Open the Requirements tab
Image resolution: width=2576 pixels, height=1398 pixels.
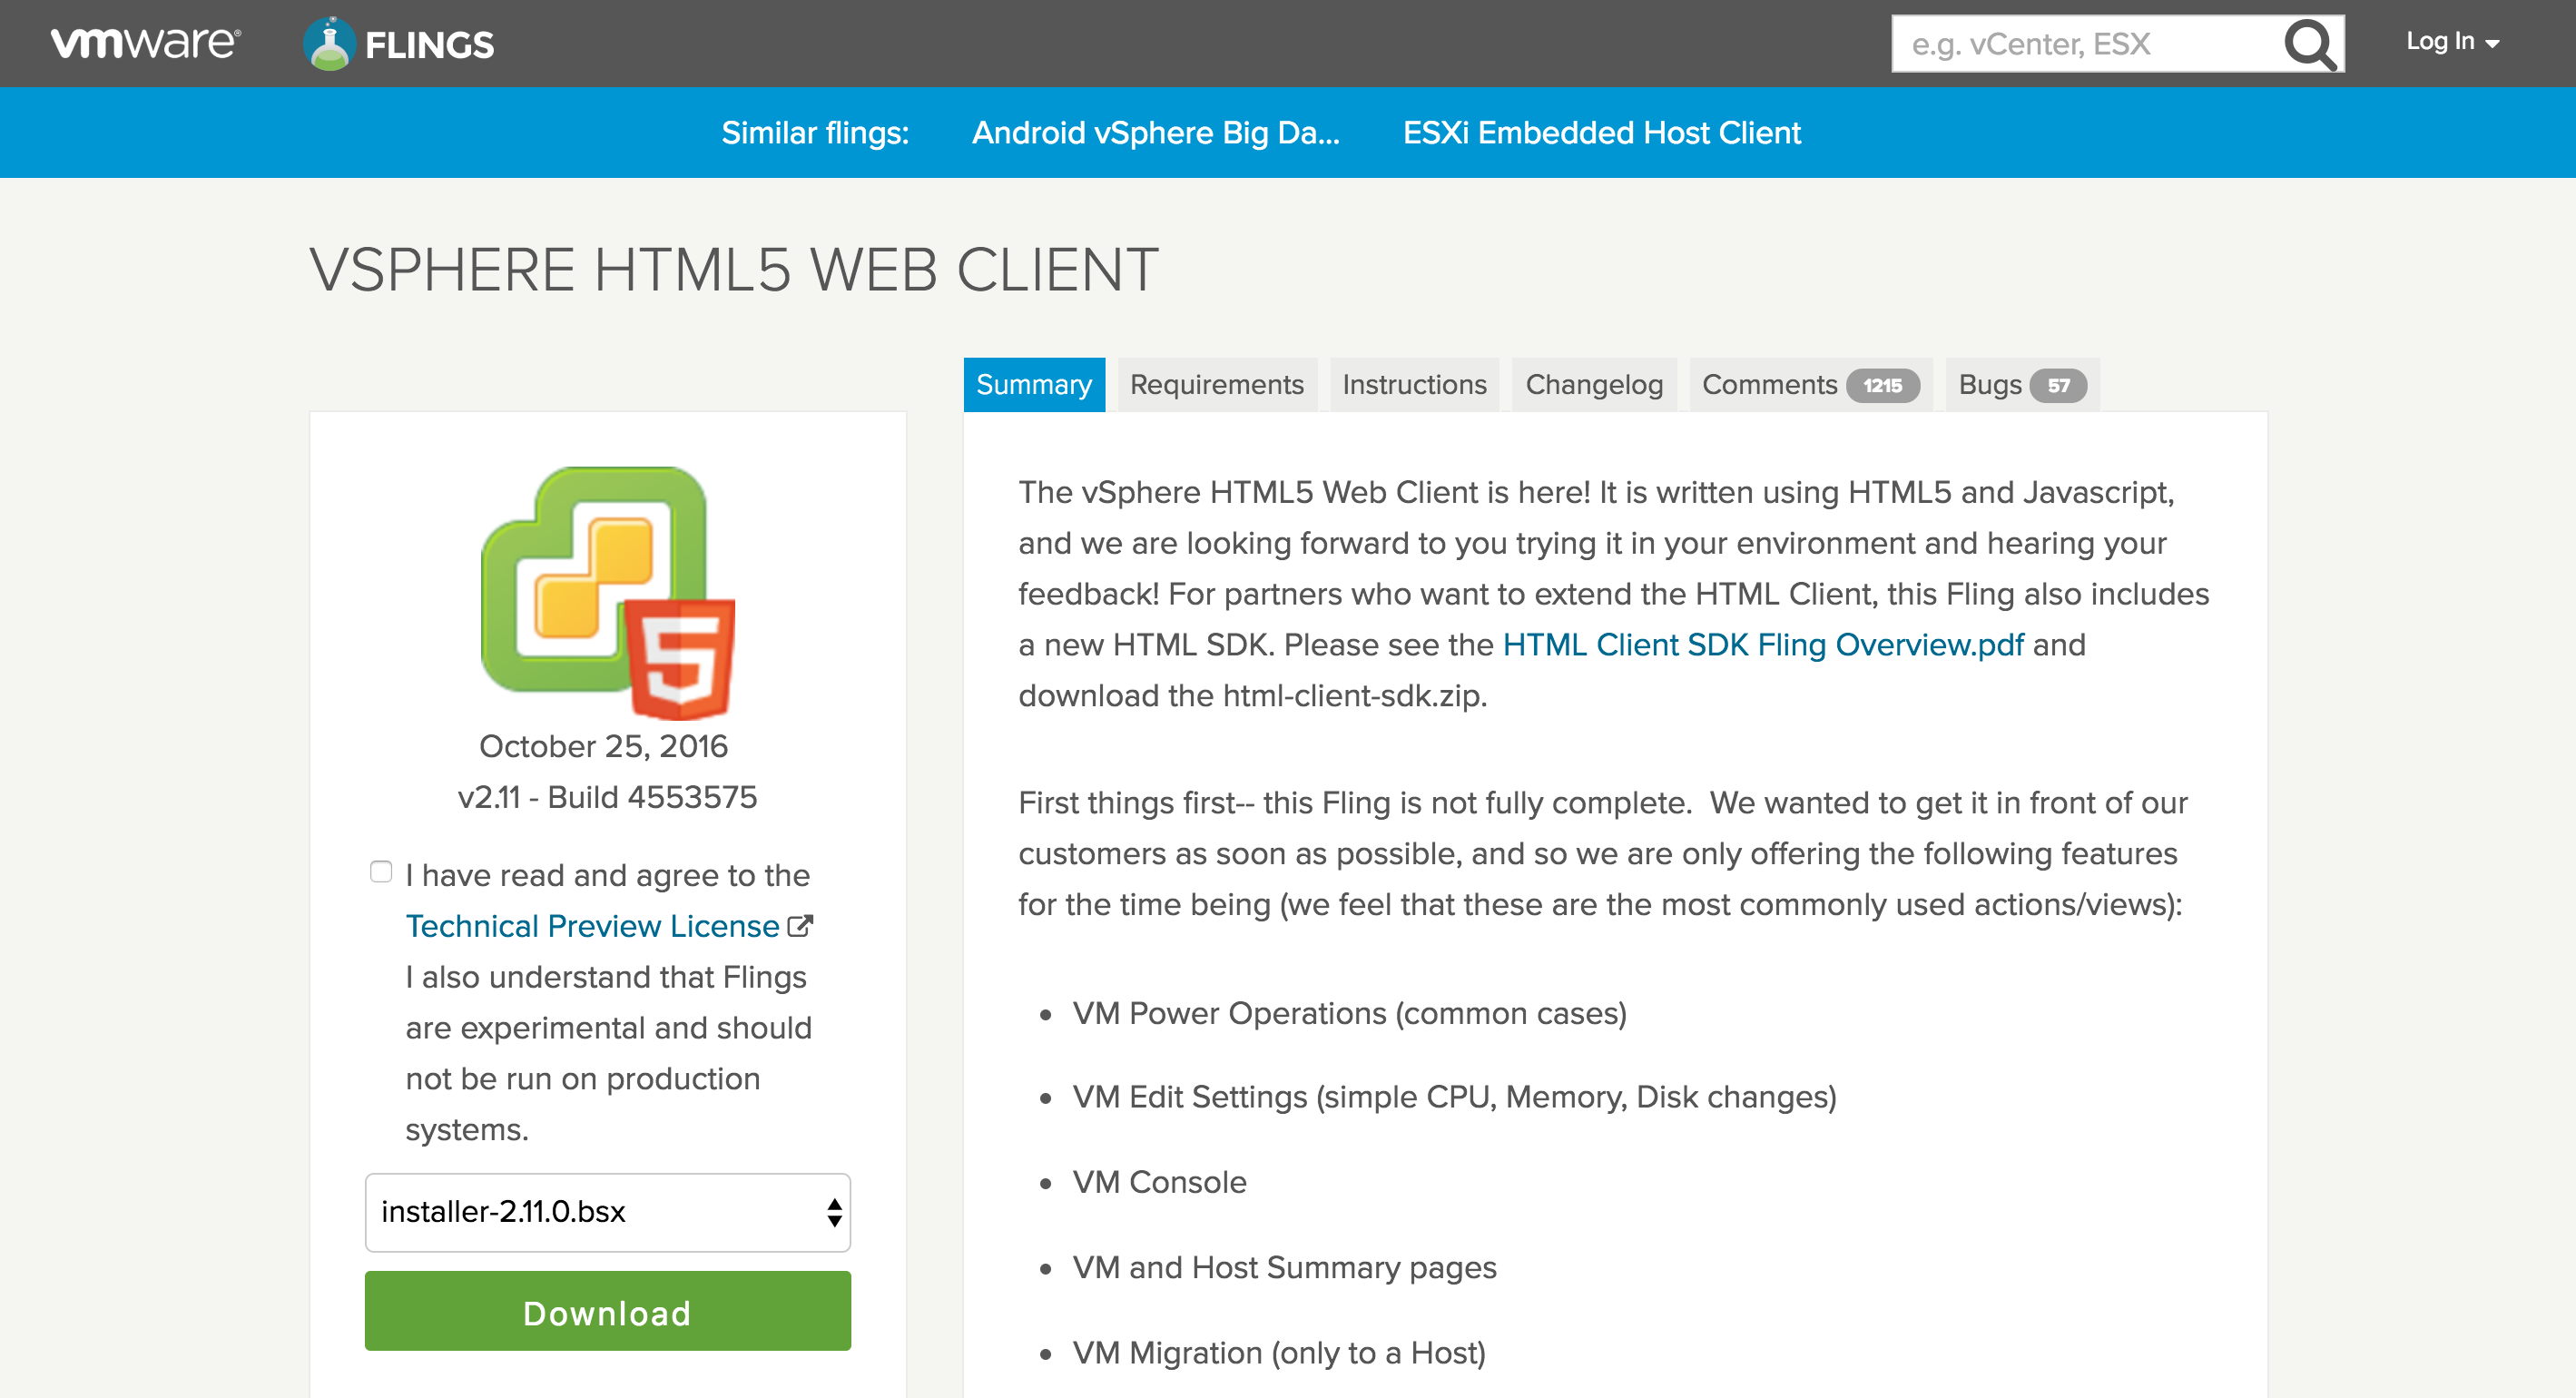(x=1216, y=384)
